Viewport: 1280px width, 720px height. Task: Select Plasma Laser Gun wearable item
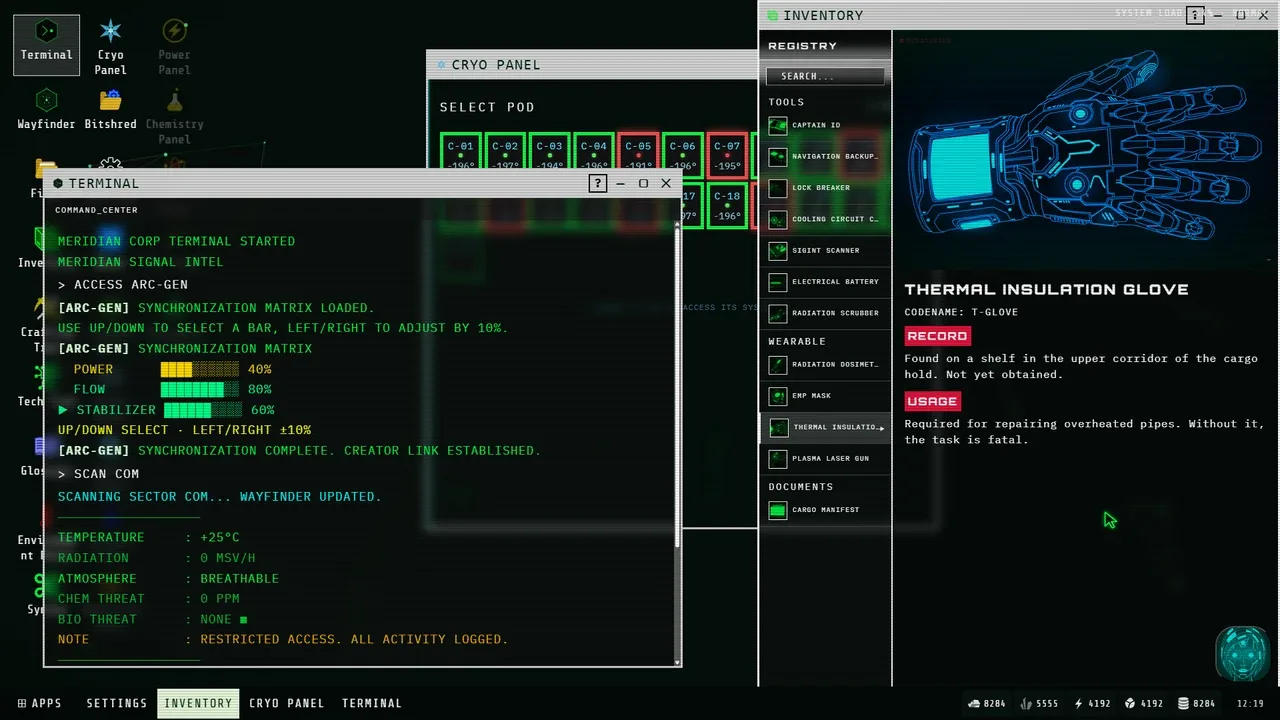coord(825,458)
